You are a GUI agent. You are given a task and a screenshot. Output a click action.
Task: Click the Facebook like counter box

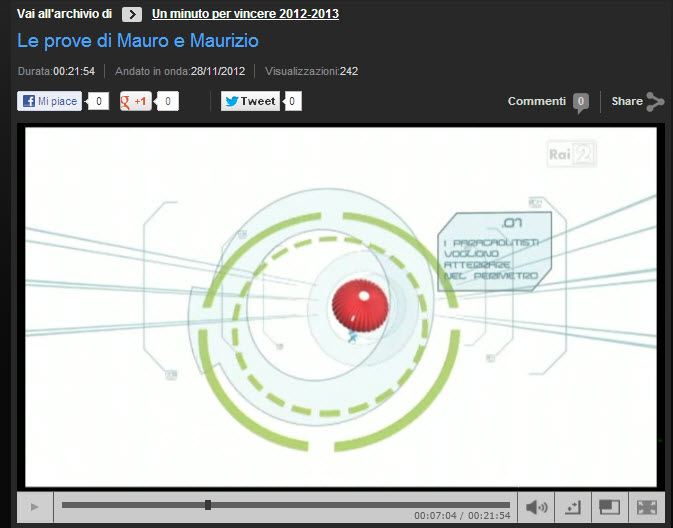coord(98,101)
